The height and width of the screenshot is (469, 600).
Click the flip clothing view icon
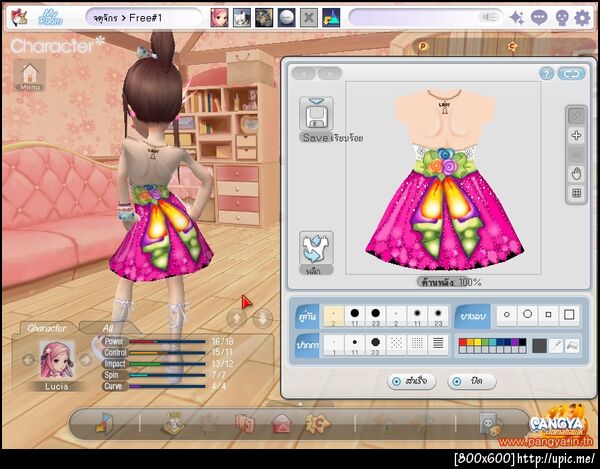coord(316,248)
